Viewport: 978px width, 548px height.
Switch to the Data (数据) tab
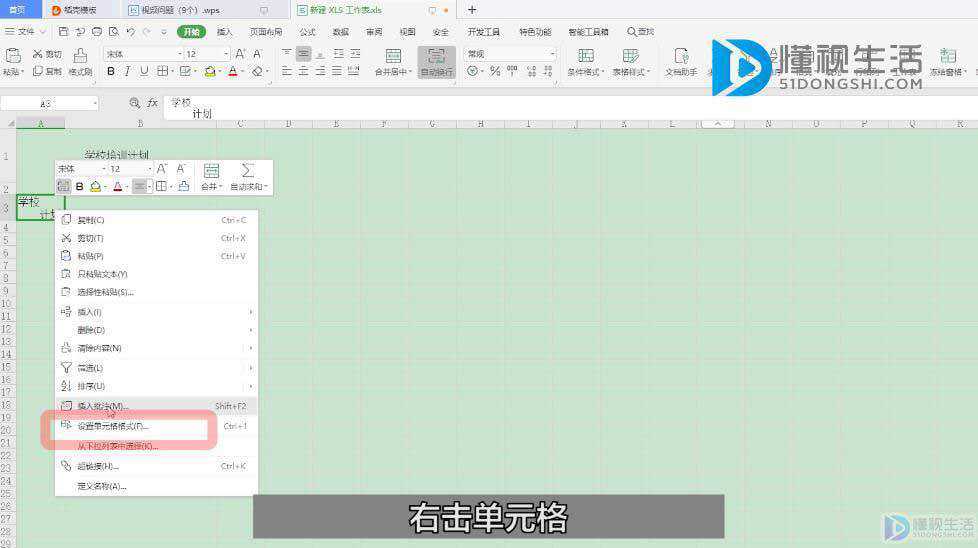[341, 31]
